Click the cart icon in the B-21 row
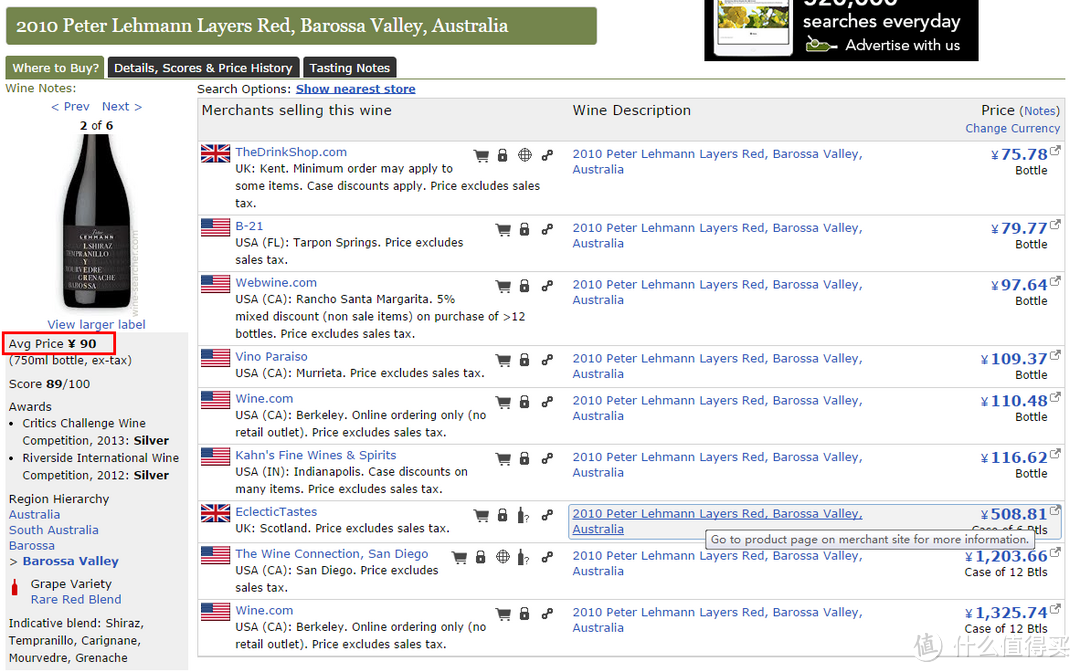The height and width of the screenshot is (672, 1080). [x=503, y=230]
